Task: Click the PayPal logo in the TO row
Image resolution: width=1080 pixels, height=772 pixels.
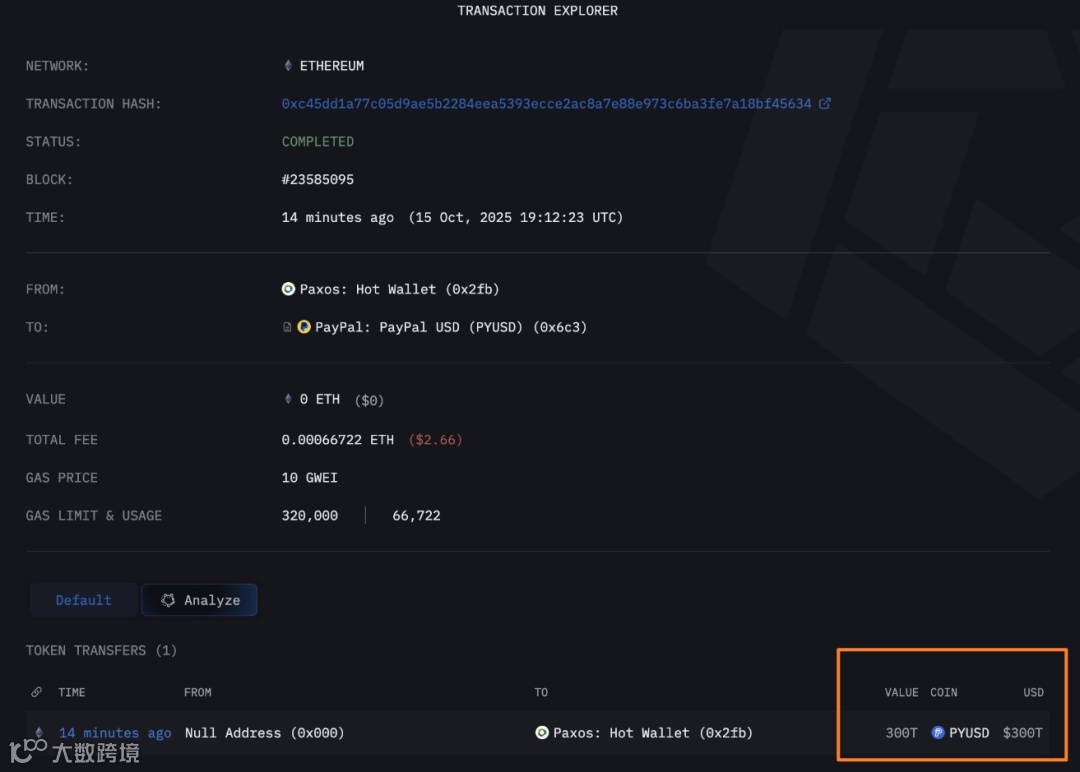Action: [304, 327]
